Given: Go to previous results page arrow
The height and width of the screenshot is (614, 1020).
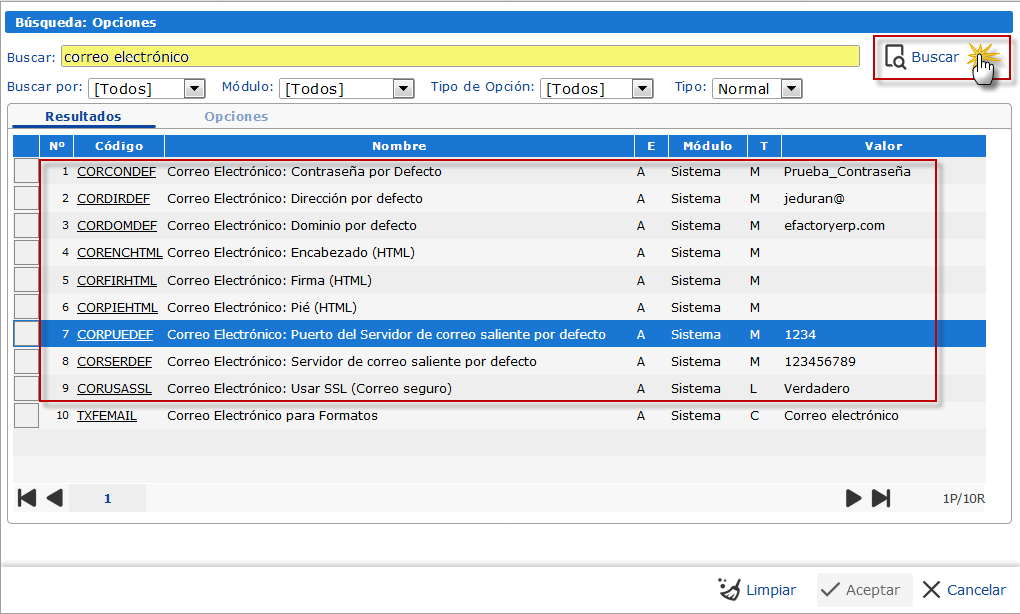Looking at the screenshot, I should tap(54, 498).
